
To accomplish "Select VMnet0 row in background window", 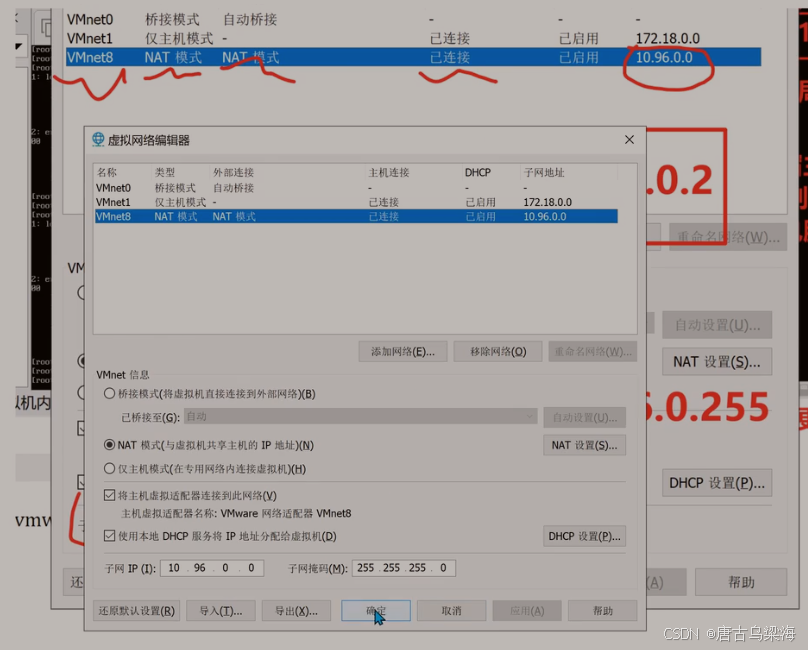I will (x=413, y=20).
